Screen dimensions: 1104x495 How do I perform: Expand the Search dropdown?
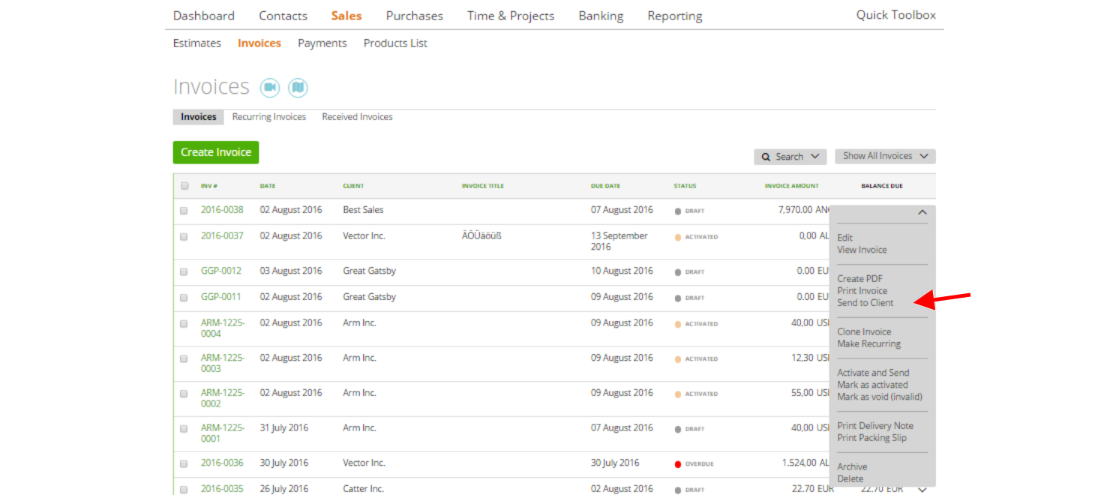(x=790, y=156)
